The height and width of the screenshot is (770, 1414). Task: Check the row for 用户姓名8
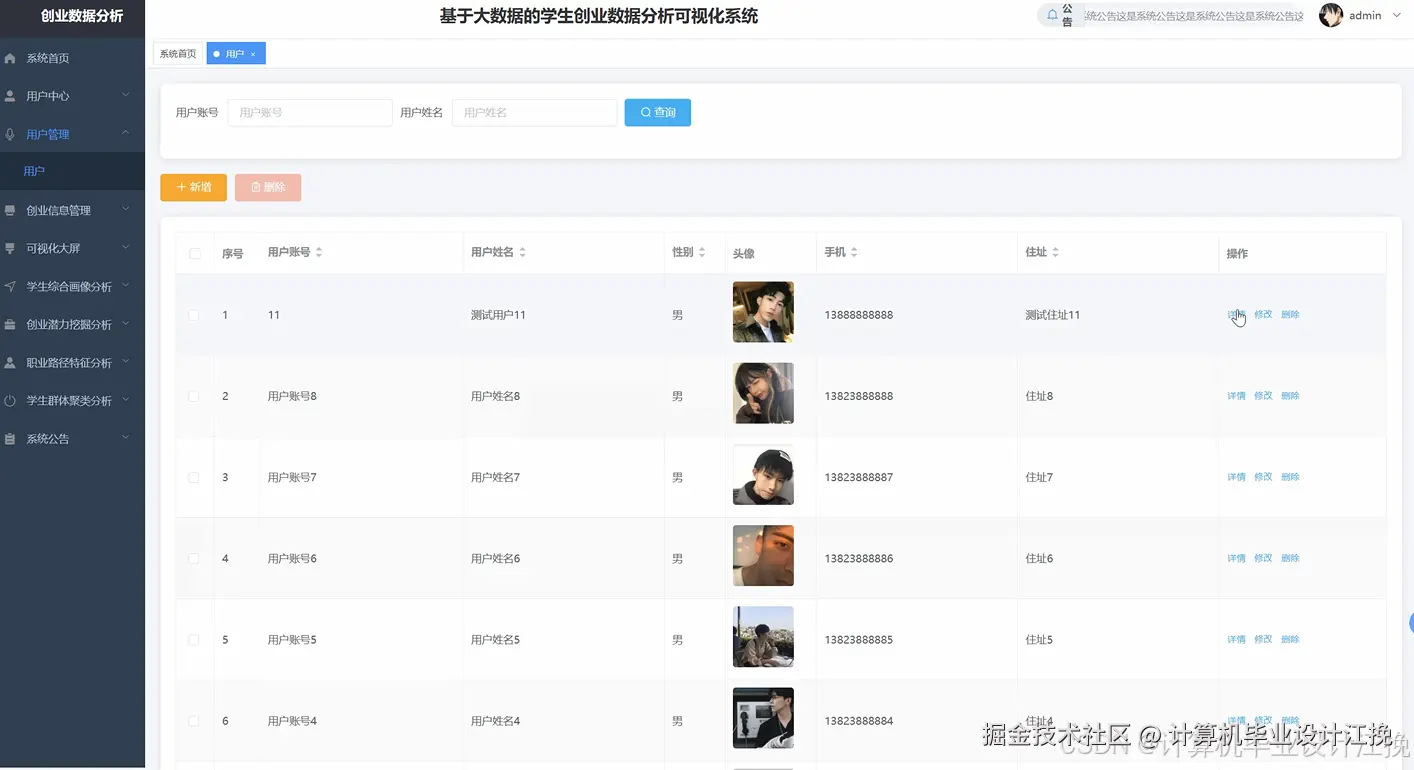[194, 396]
